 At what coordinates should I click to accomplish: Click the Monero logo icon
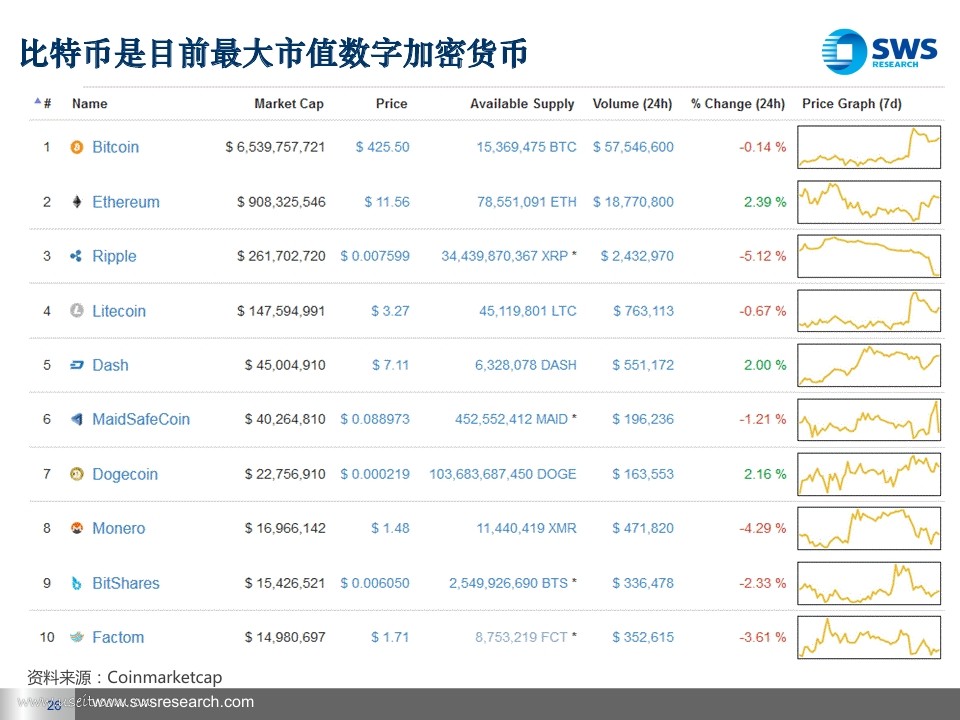point(77,528)
